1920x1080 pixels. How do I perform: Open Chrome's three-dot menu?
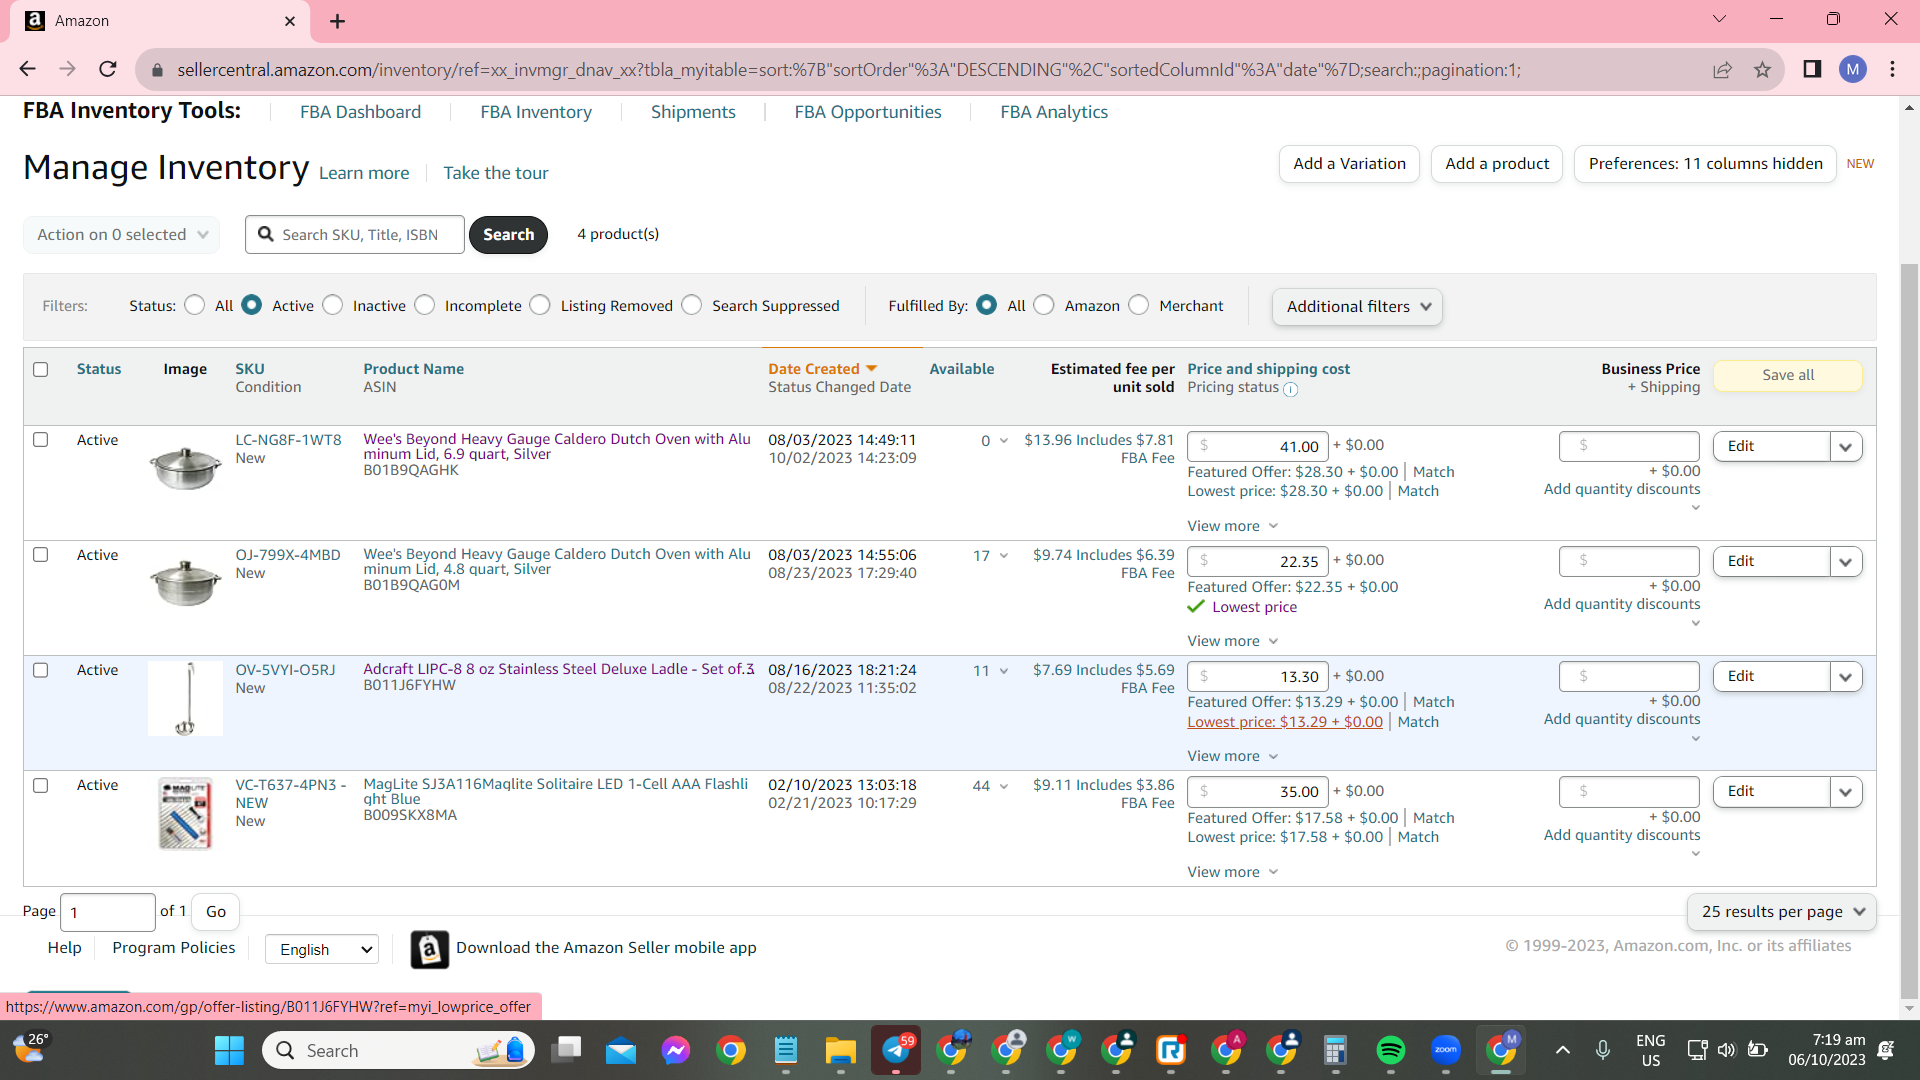pos(1892,69)
